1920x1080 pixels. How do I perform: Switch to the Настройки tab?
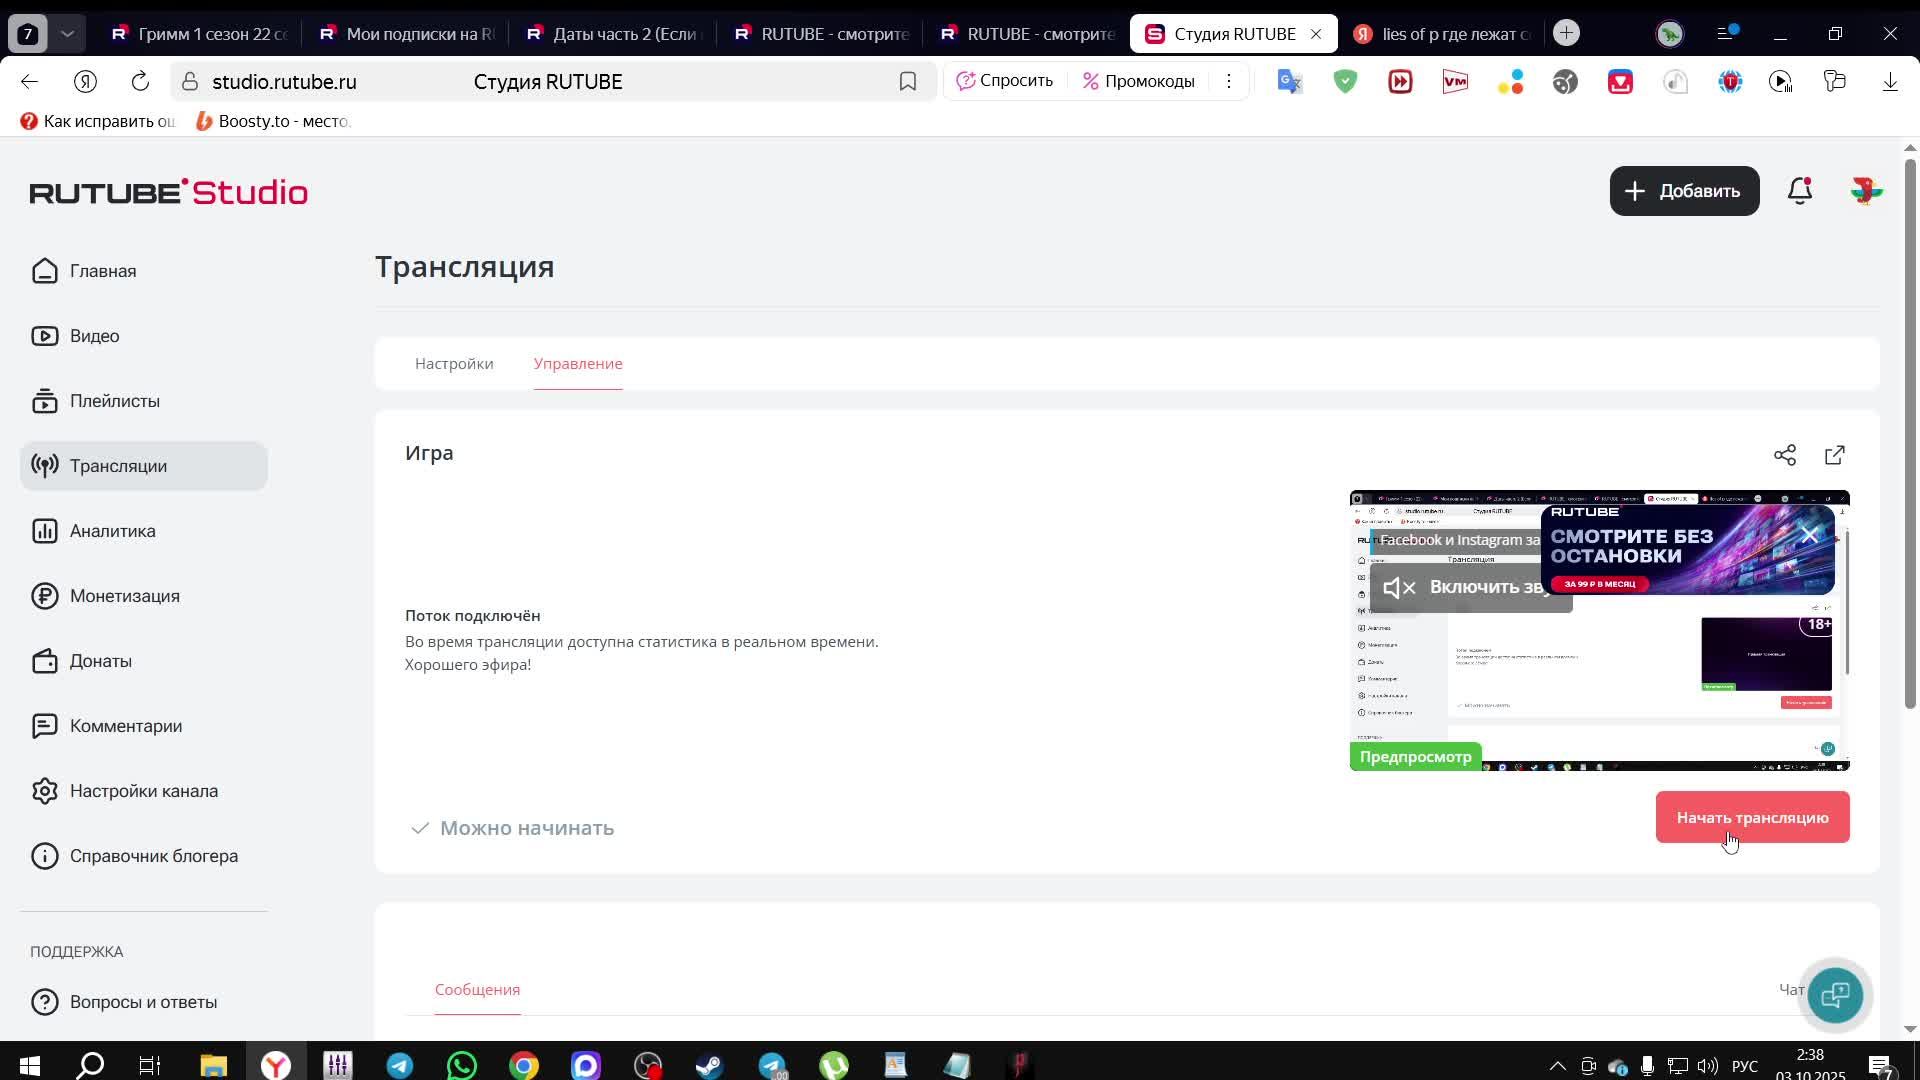454,364
